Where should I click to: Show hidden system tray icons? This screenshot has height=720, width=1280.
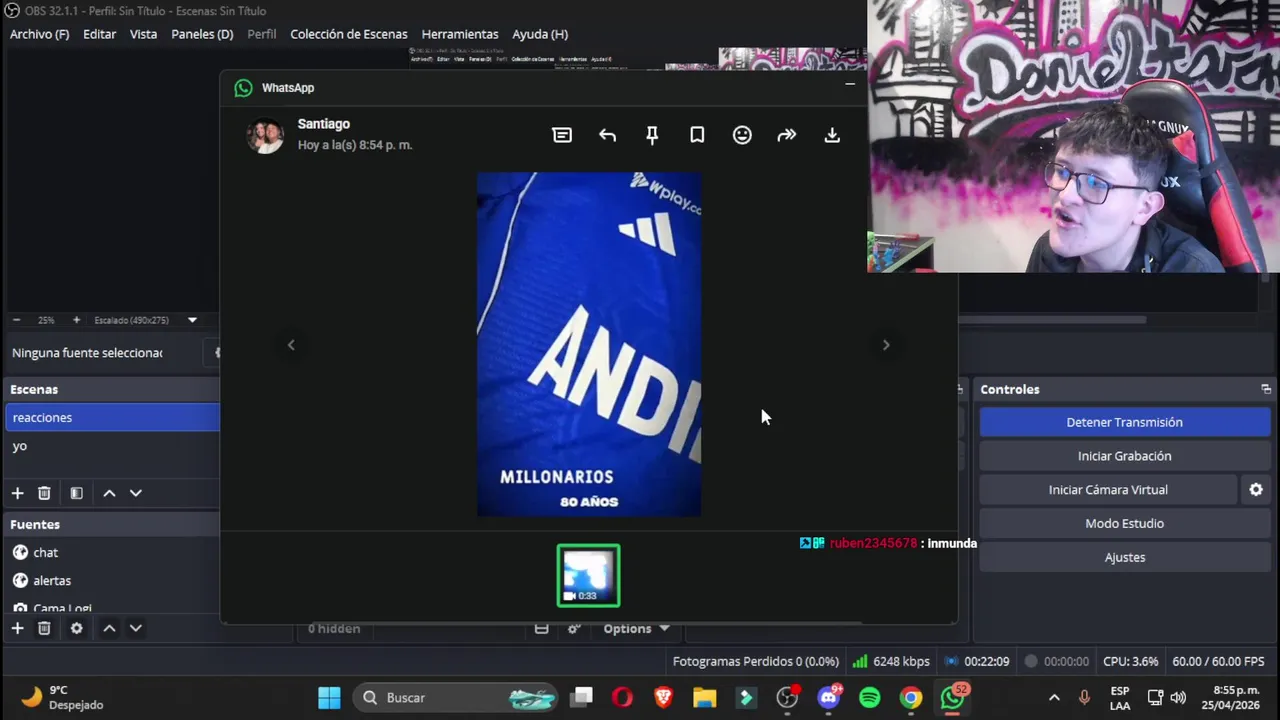tap(1054, 698)
